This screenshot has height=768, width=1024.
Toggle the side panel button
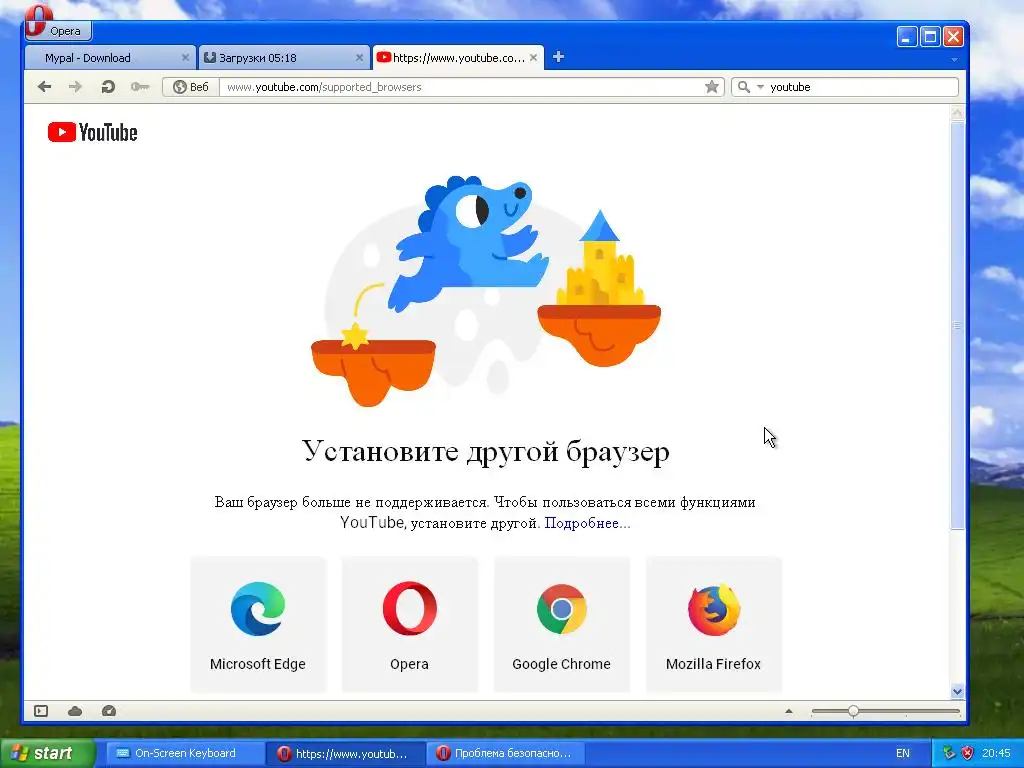(41, 711)
